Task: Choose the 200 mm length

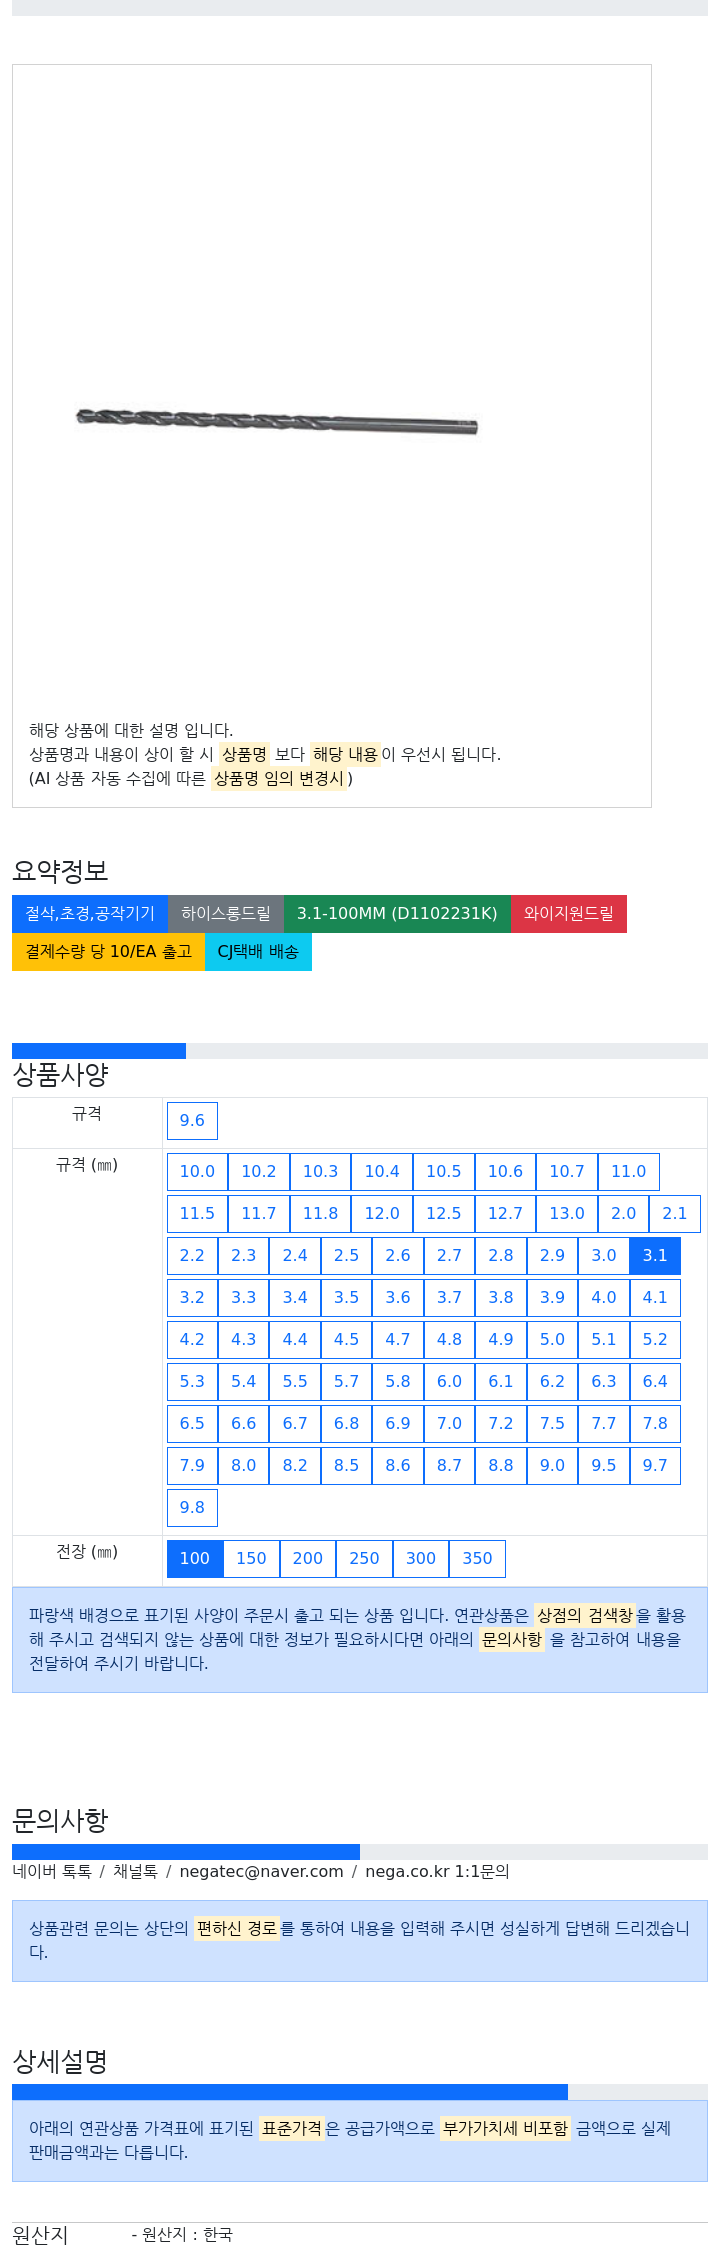Action: [x=308, y=1559]
